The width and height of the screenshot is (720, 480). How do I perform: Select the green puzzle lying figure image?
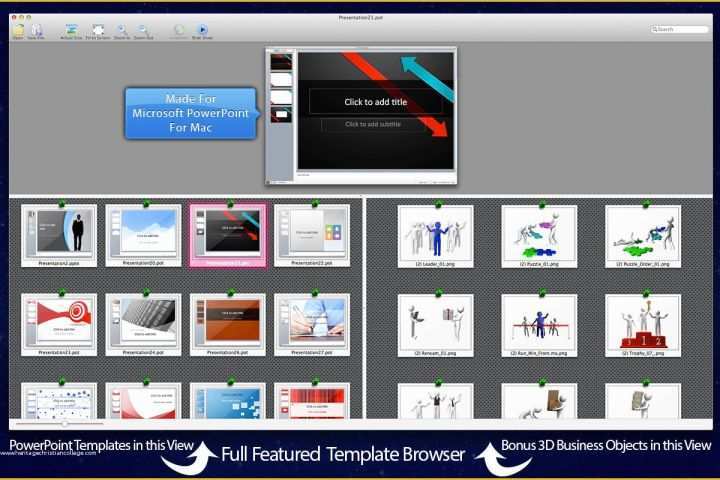(643, 237)
